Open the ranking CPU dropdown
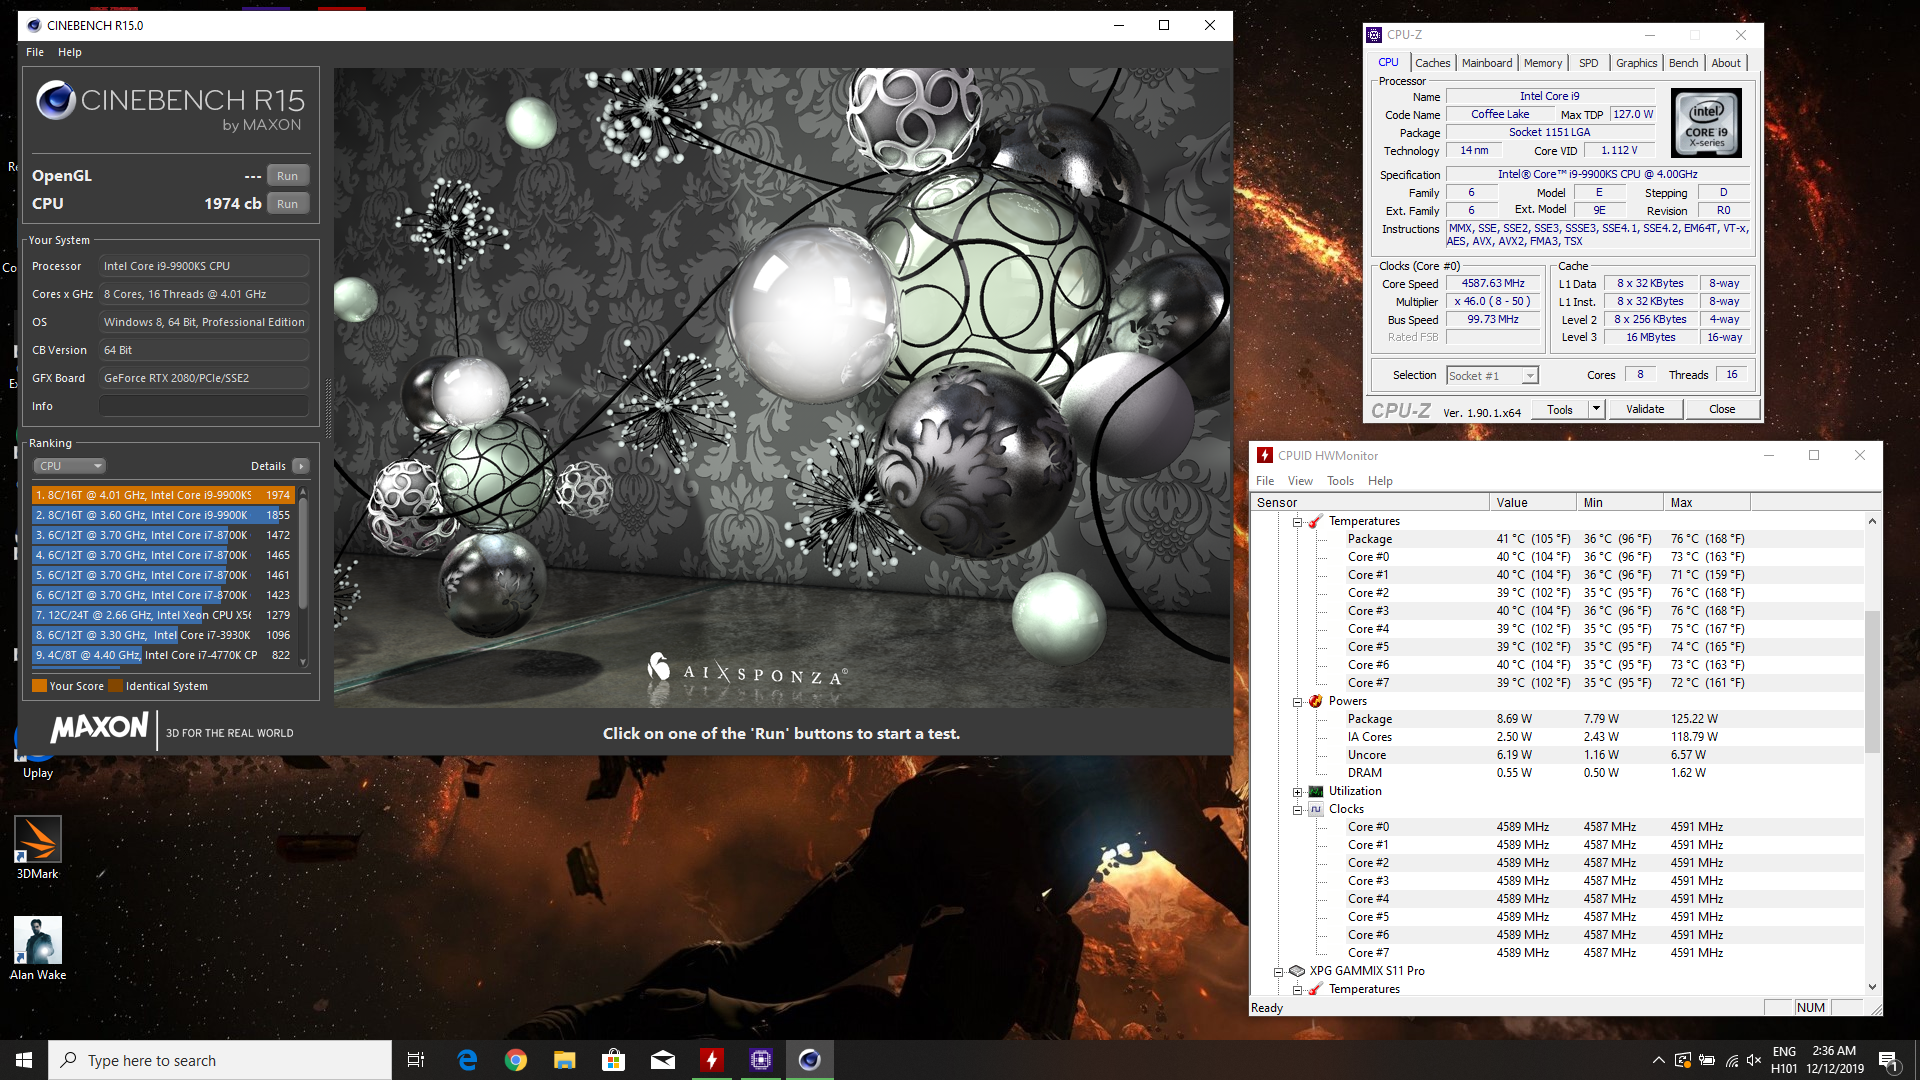Image resolution: width=1920 pixels, height=1080 pixels. 69,466
